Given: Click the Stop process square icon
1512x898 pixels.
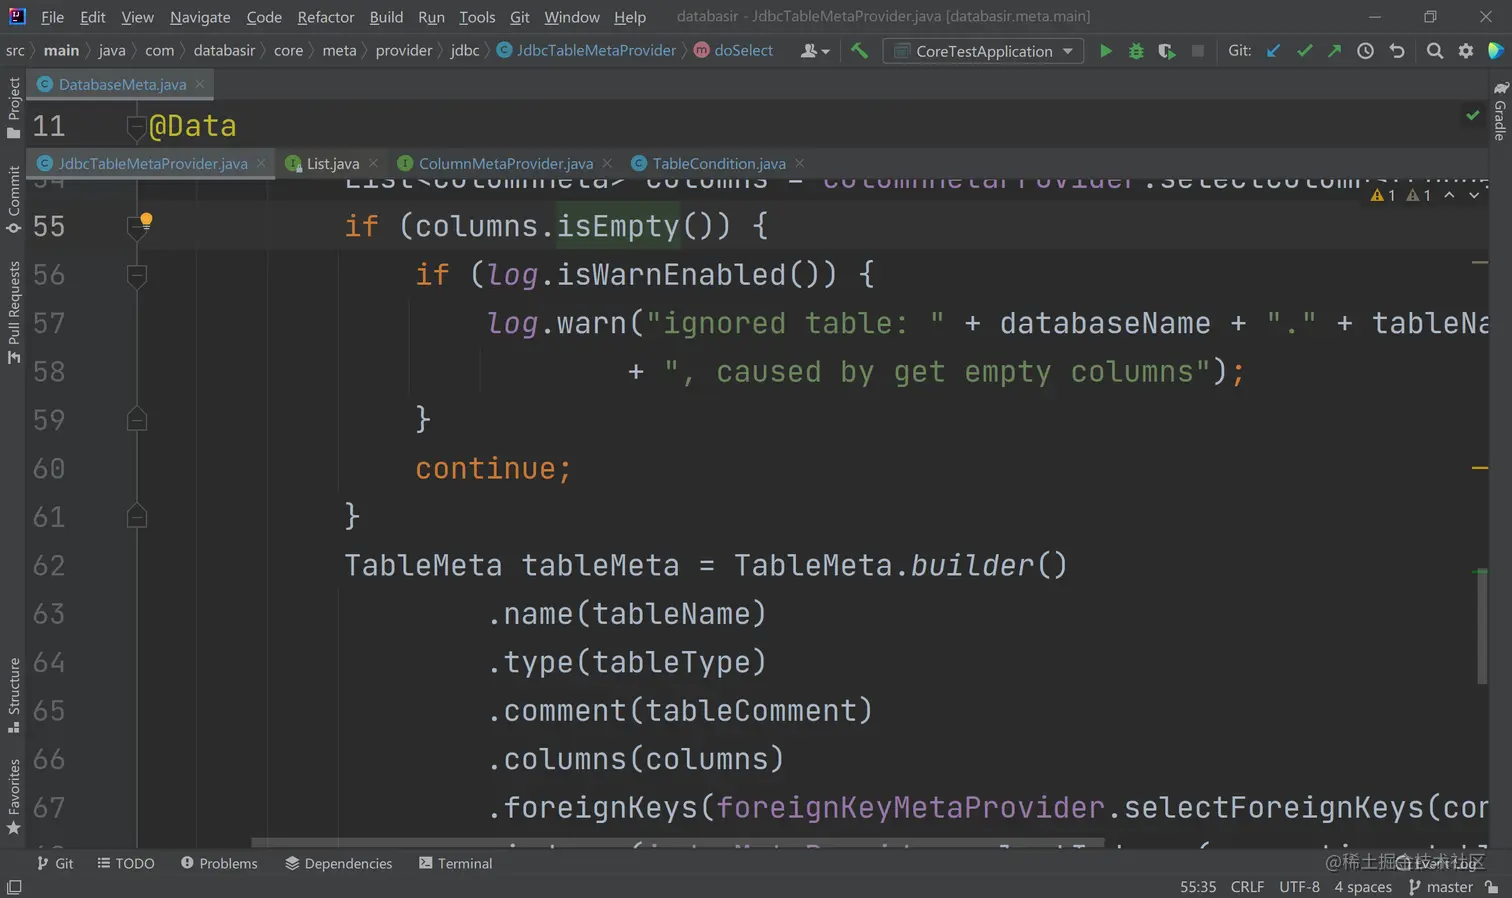Looking at the screenshot, I should click(1198, 51).
